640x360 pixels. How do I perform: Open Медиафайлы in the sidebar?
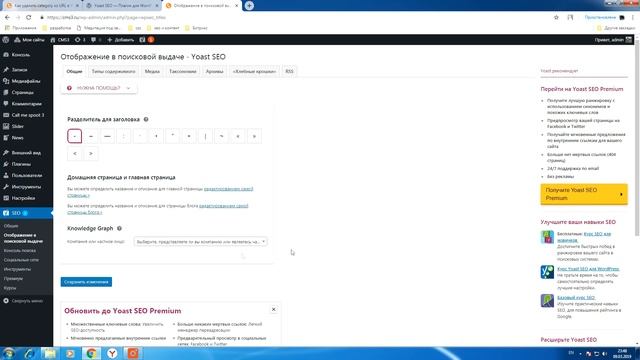click(26, 81)
